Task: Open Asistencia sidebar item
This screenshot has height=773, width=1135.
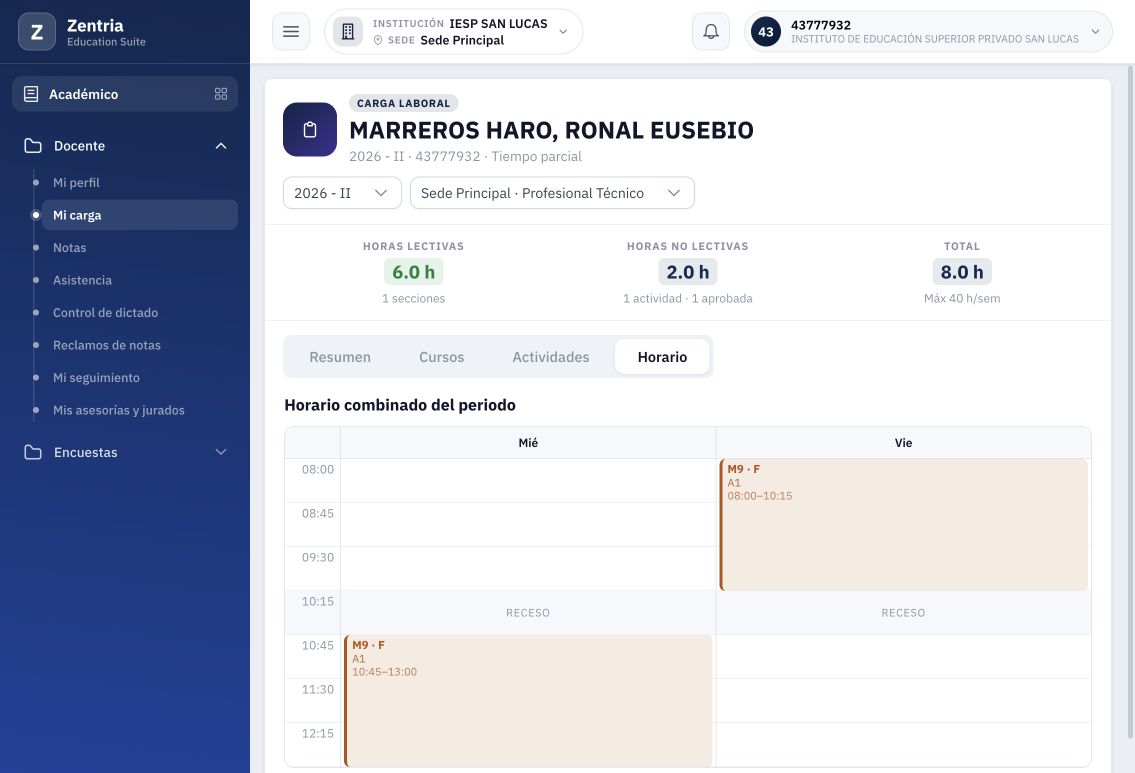Action: point(140,280)
